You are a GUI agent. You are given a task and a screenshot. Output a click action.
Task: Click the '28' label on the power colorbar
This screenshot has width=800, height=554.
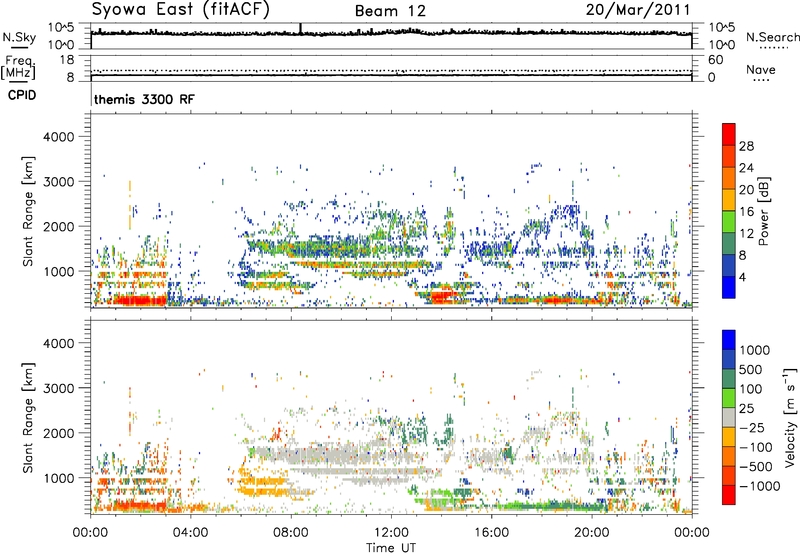point(746,146)
